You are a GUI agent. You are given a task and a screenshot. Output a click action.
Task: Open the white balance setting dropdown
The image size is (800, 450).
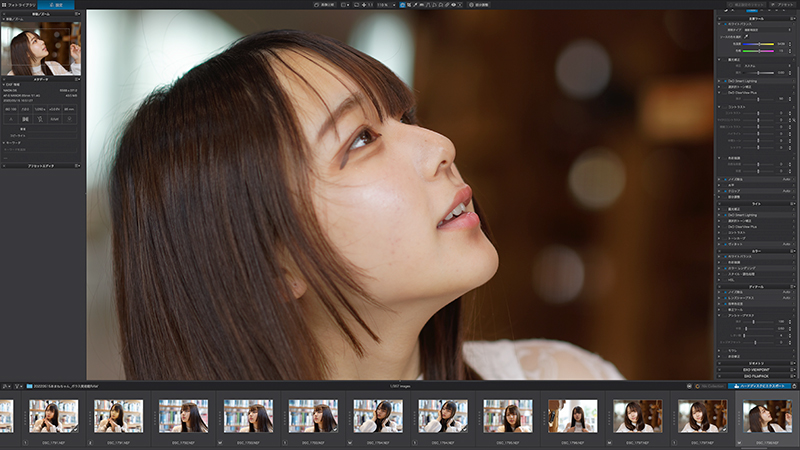(x=766, y=30)
